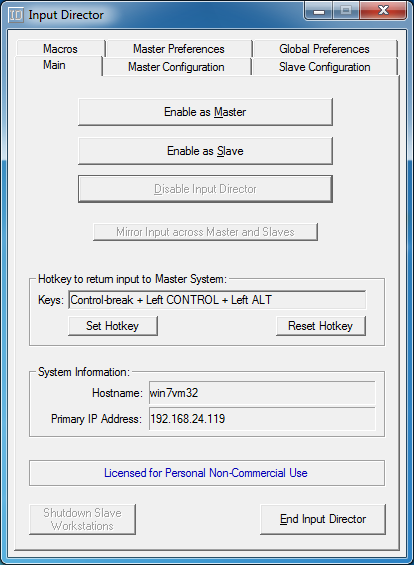414x565 pixels.
Task: Click the Enable as Master button
Action: tap(205, 112)
